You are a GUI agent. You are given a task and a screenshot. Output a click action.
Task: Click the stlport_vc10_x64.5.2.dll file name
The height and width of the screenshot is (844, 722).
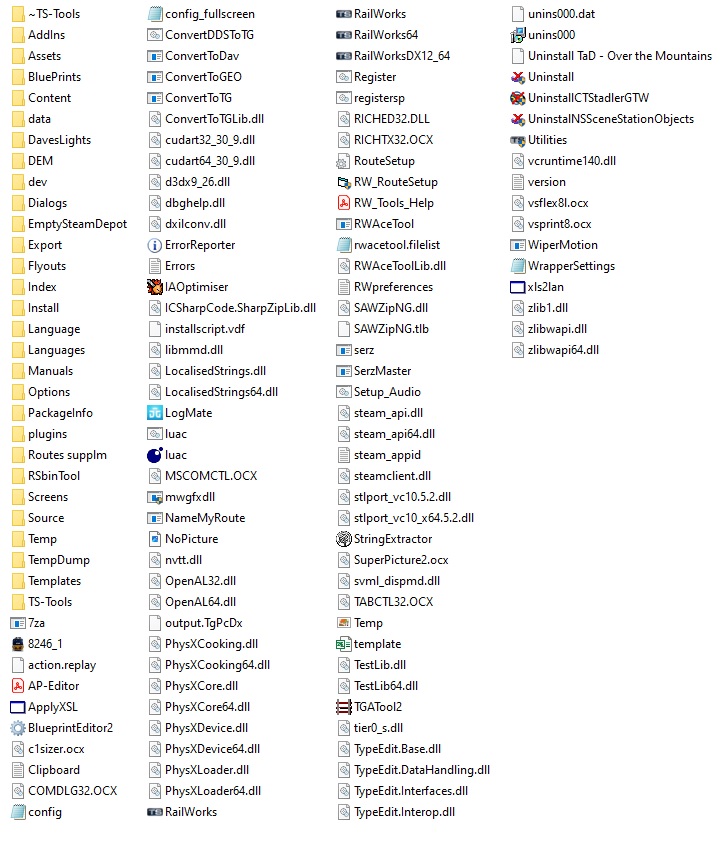(414, 518)
